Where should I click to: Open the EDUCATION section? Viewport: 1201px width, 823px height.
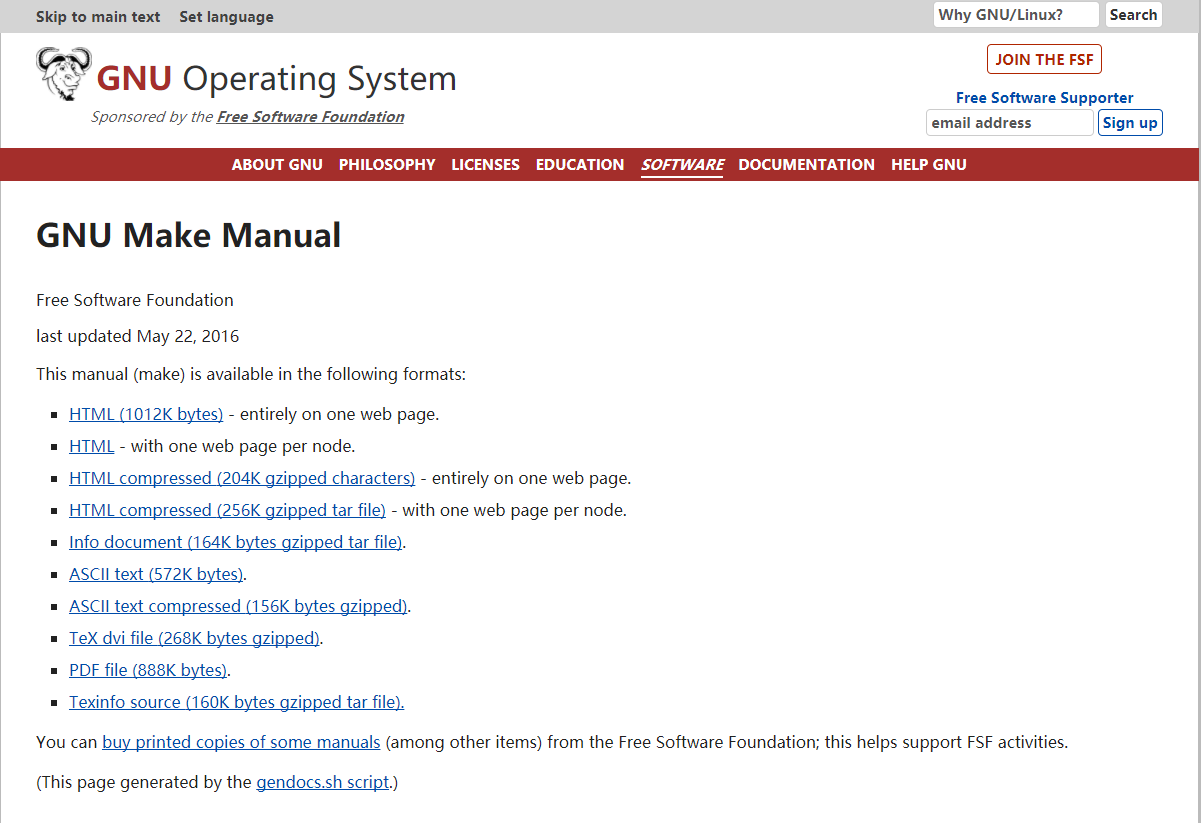tap(580, 164)
